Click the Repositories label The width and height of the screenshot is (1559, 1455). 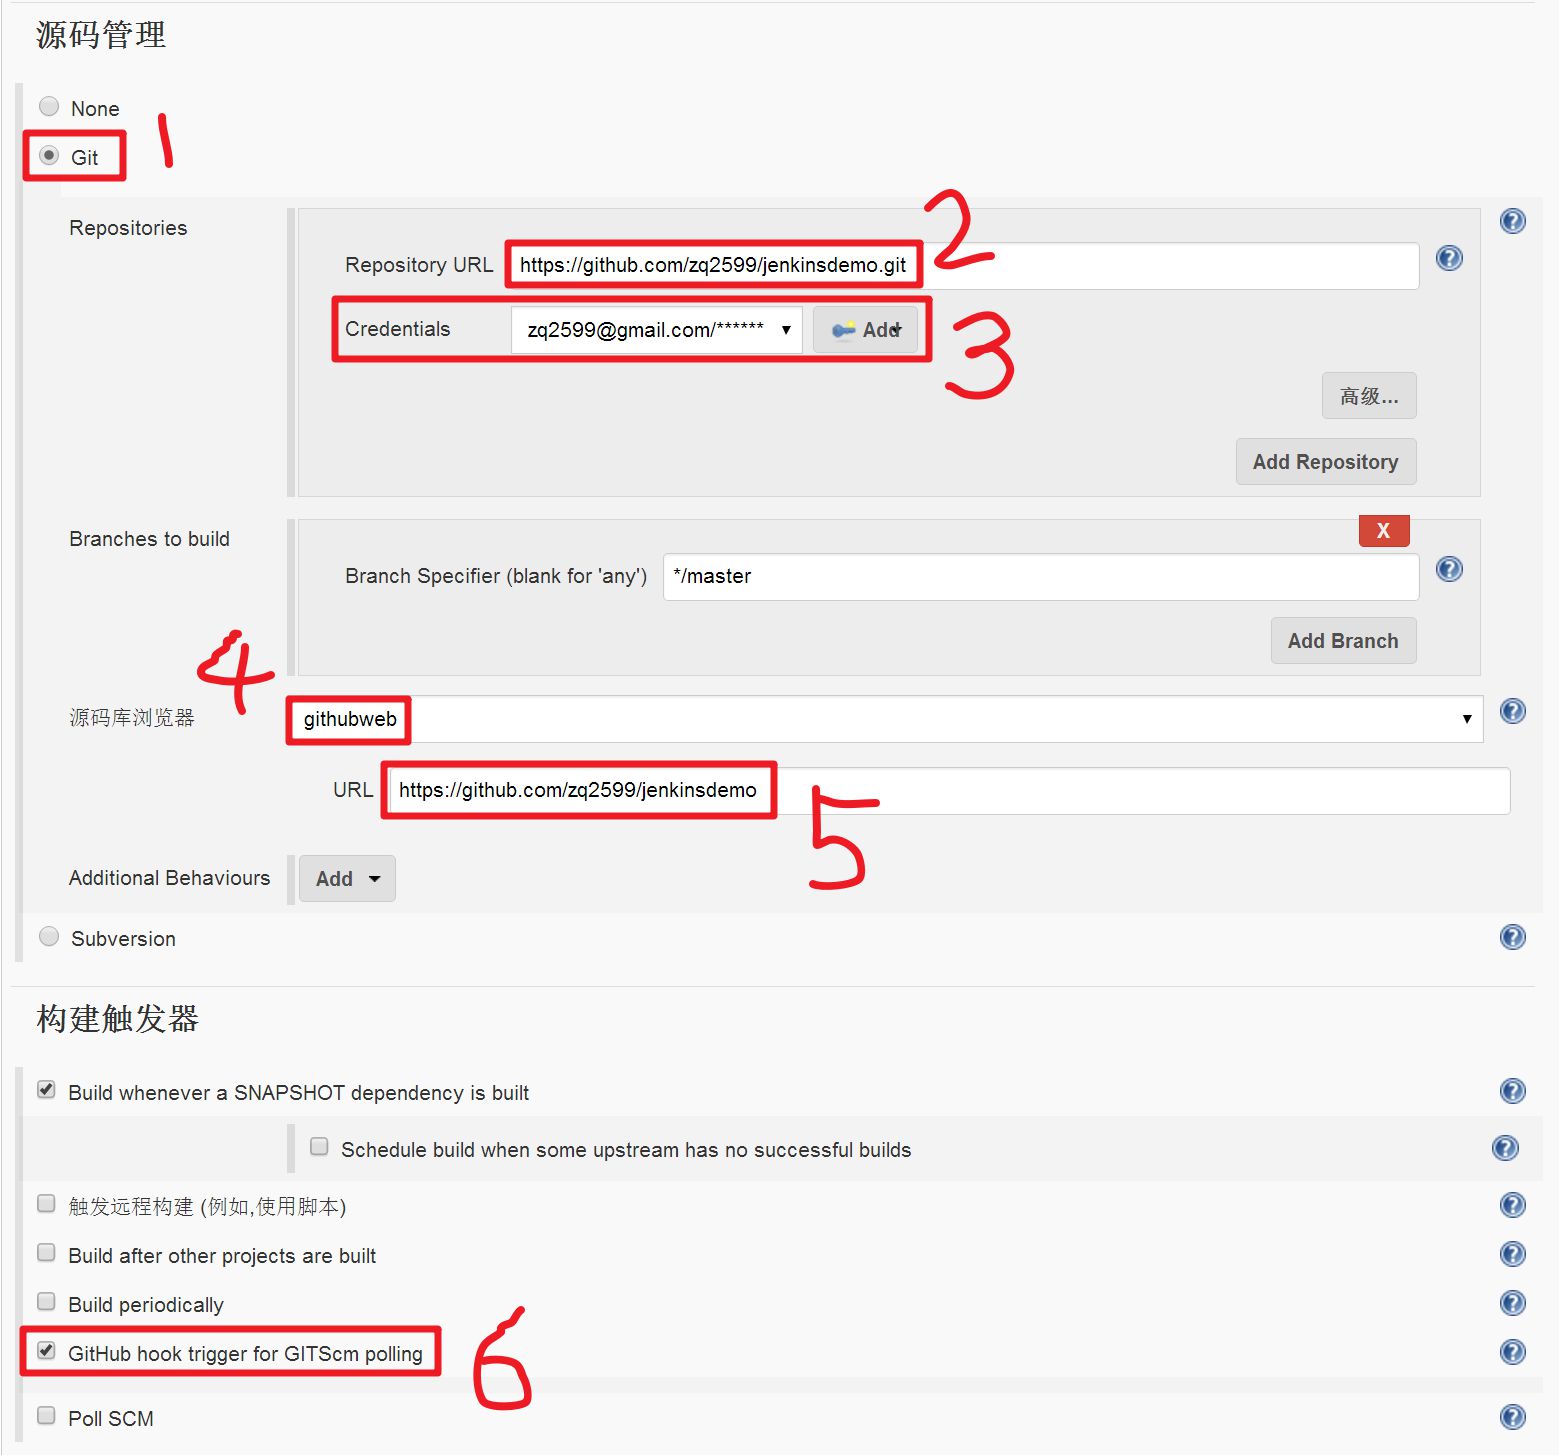pyautogui.click(x=128, y=228)
